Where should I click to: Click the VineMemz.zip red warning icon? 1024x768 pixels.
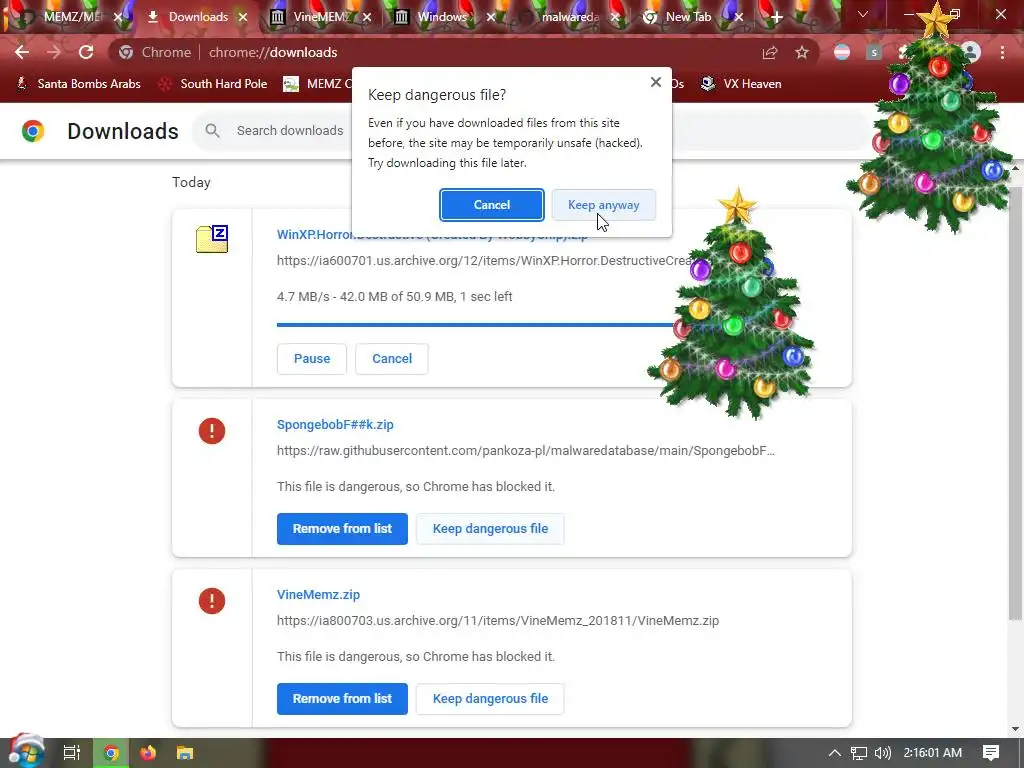(x=212, y=601)
